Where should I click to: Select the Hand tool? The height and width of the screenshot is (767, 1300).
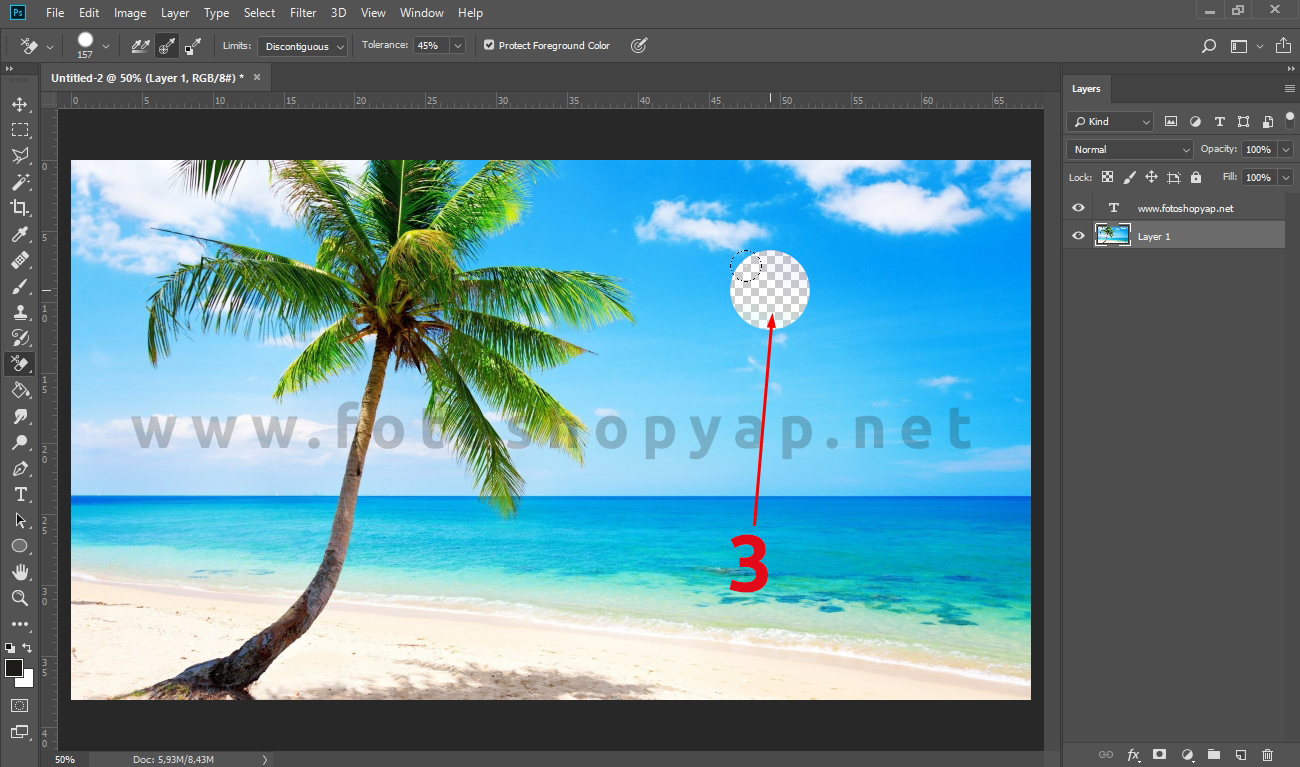(x=19, y=572)
